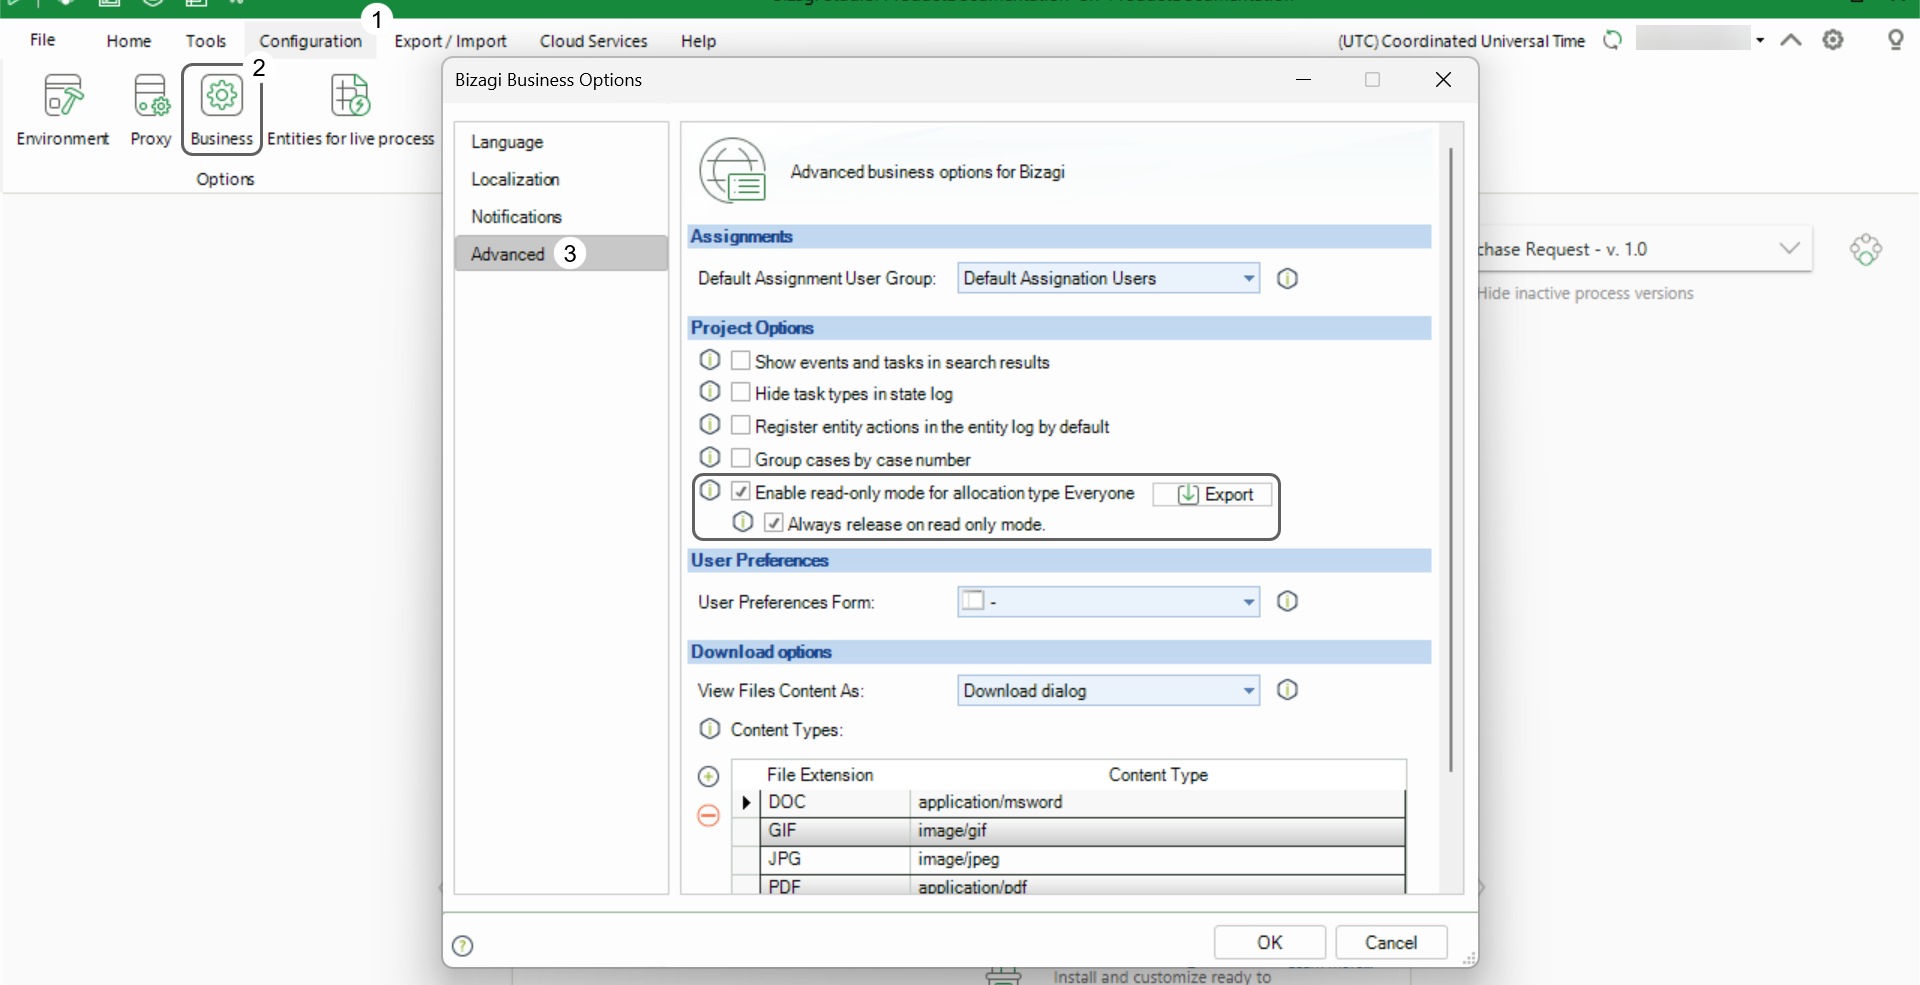
Task: Enable Group cases by case number
Action: [741, 459]
